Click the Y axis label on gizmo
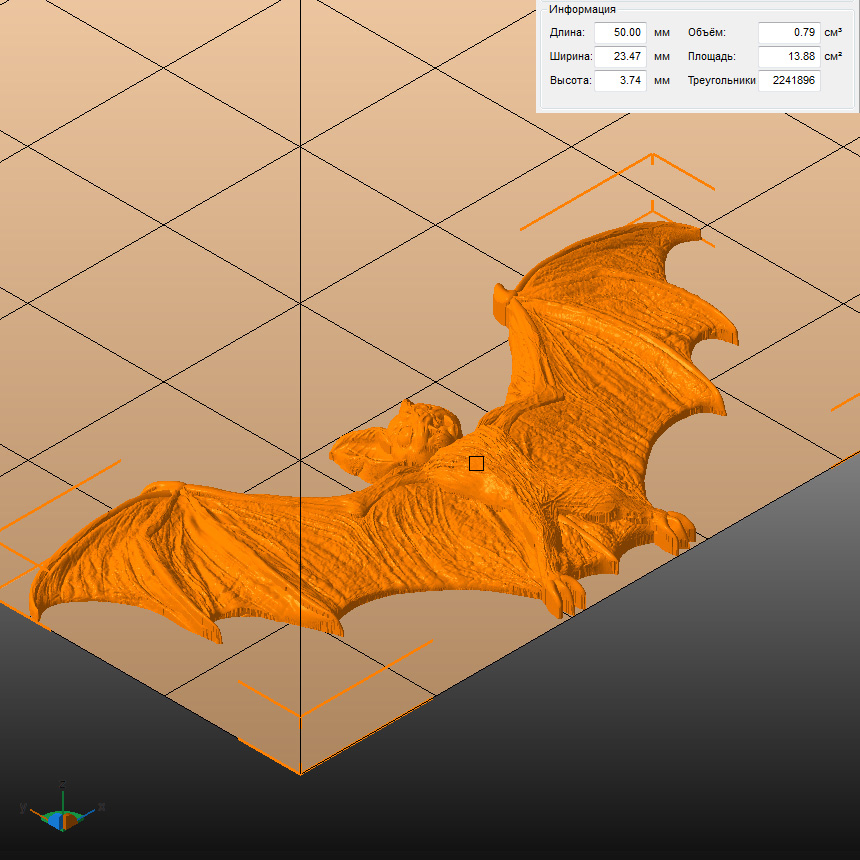Image resolution: width=860 pixels, height=860 pixels. click(x=23, y=806)
